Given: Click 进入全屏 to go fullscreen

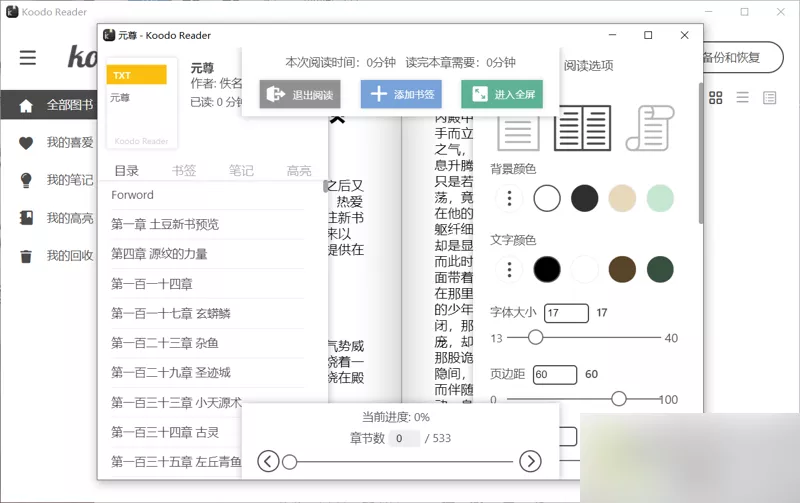Looking at the screenshot, I should point(502,94).
